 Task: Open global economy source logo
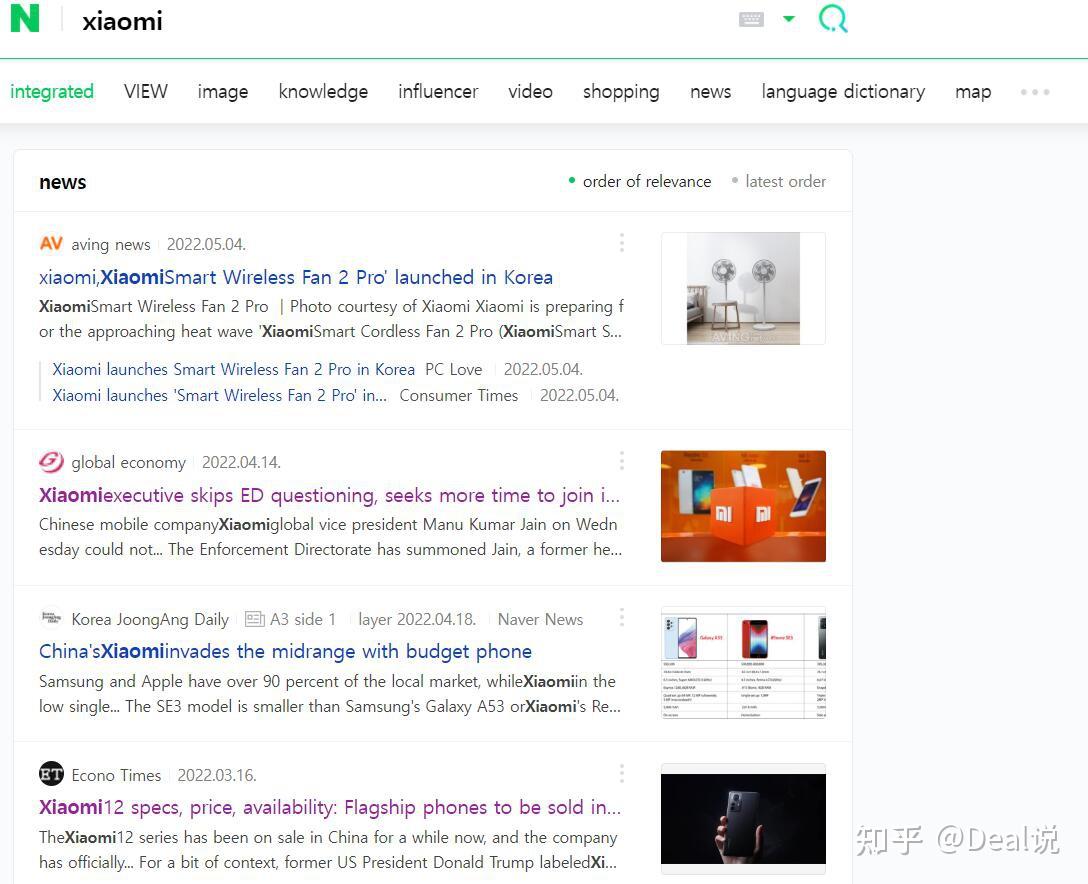pos(51,461)
